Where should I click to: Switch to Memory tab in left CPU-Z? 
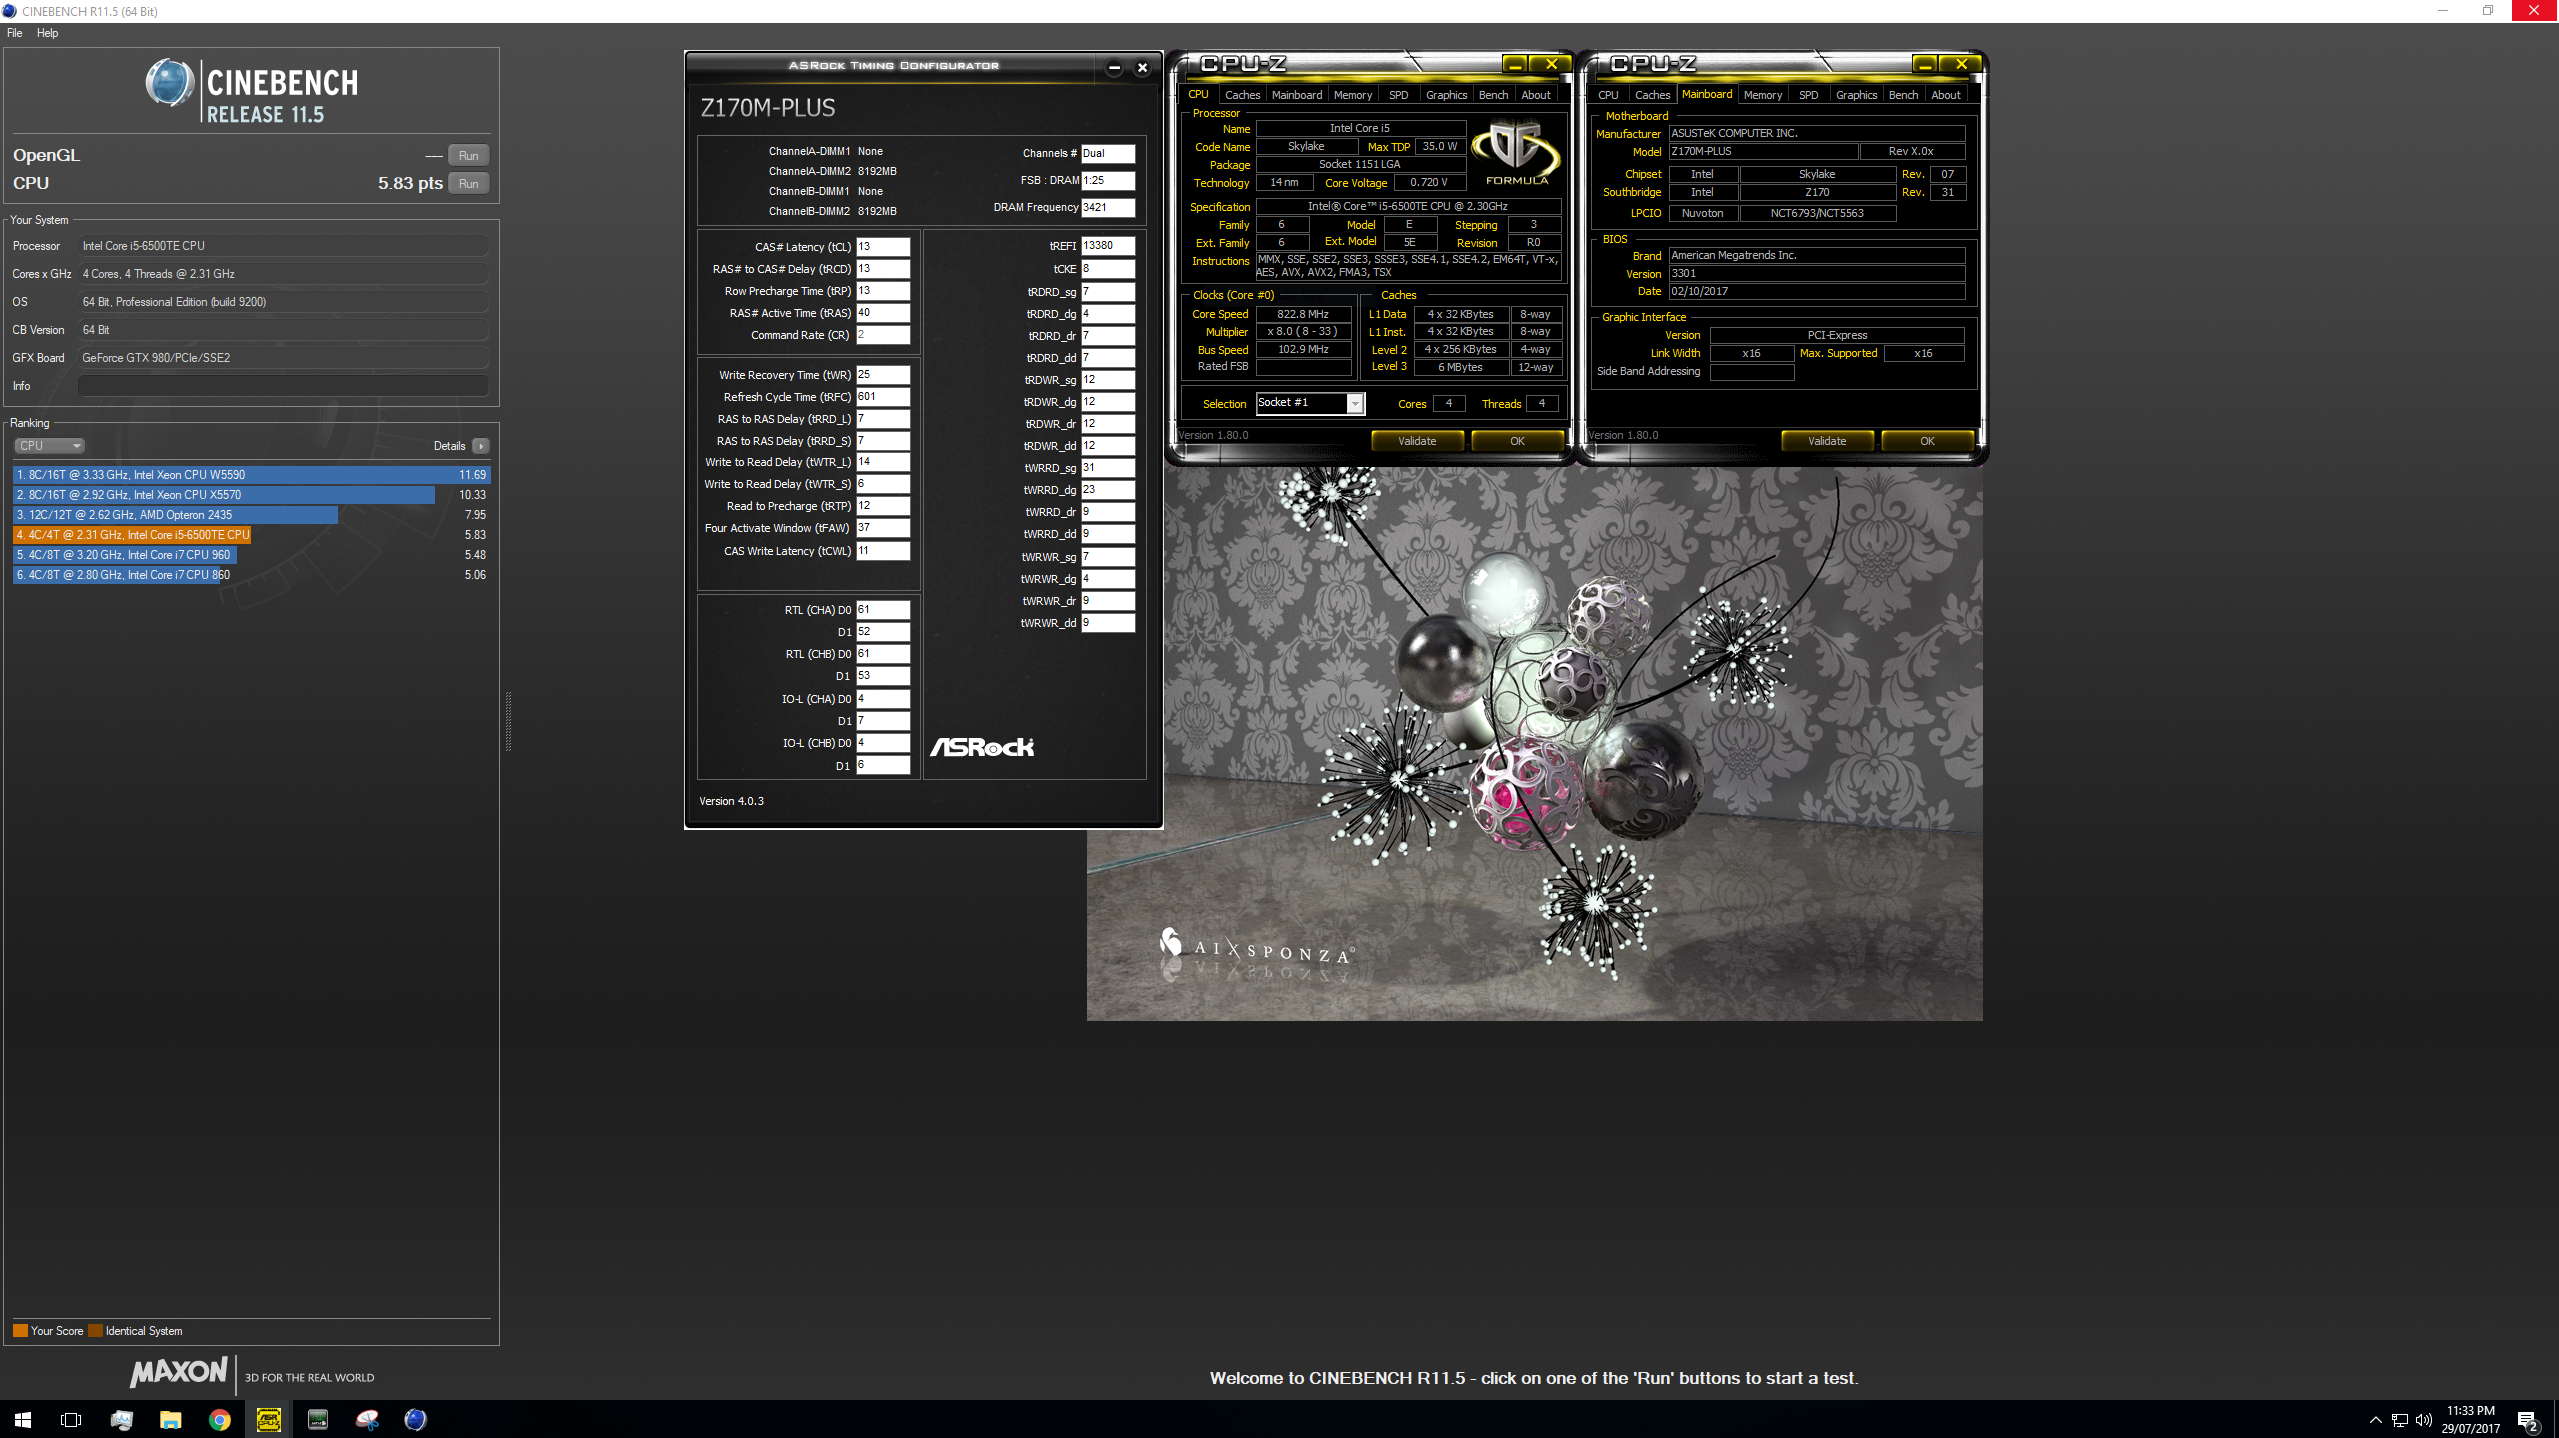pos(1352,95)
